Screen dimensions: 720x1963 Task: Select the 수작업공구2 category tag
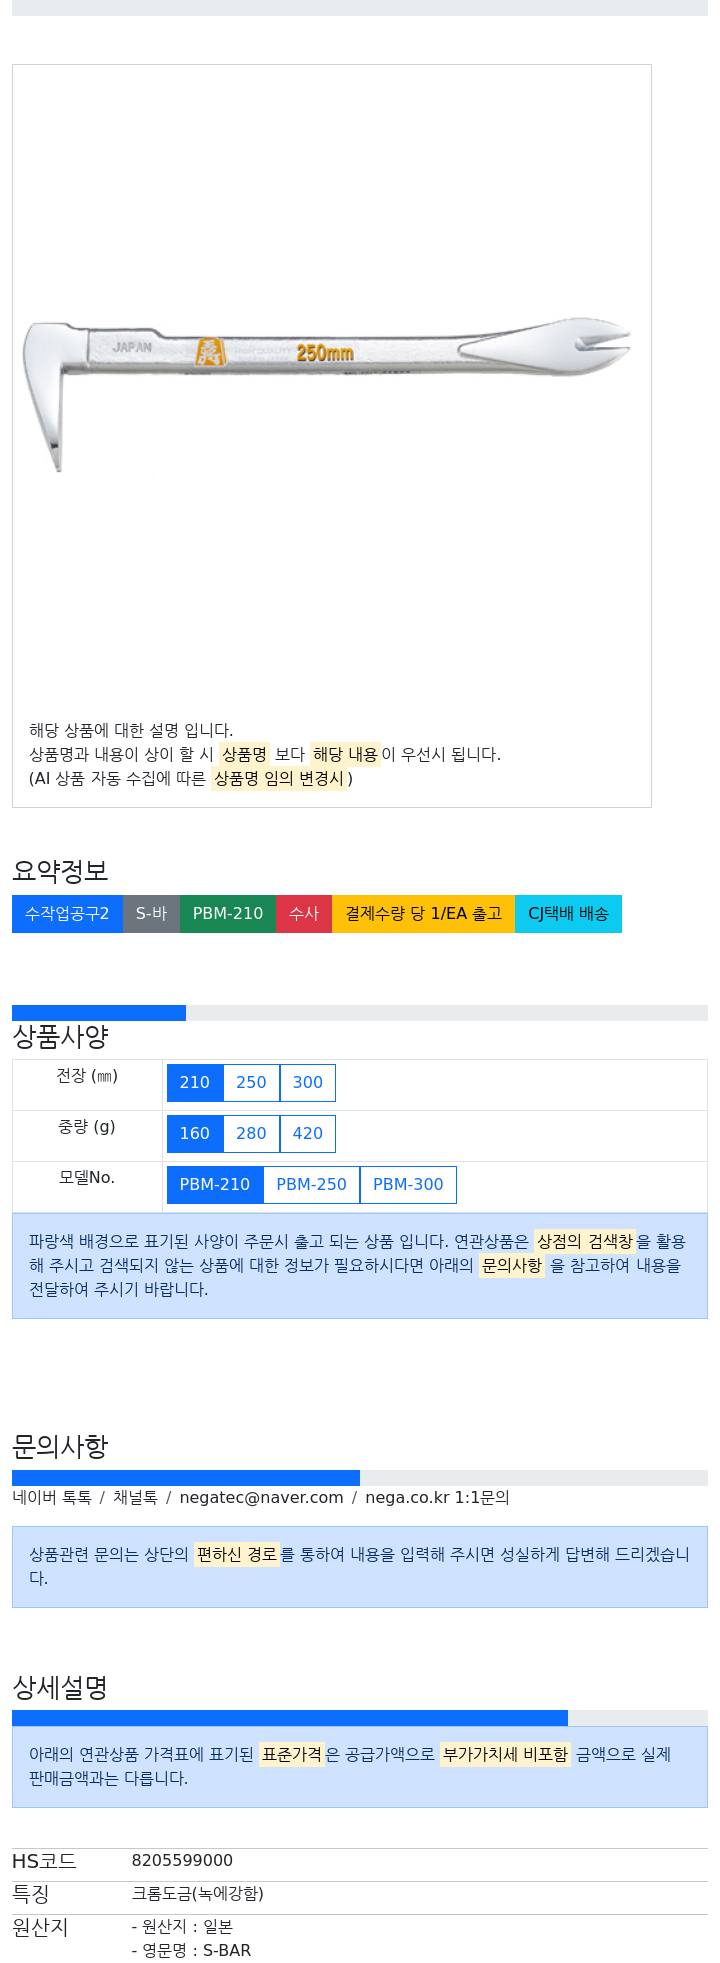click(67, 914)
